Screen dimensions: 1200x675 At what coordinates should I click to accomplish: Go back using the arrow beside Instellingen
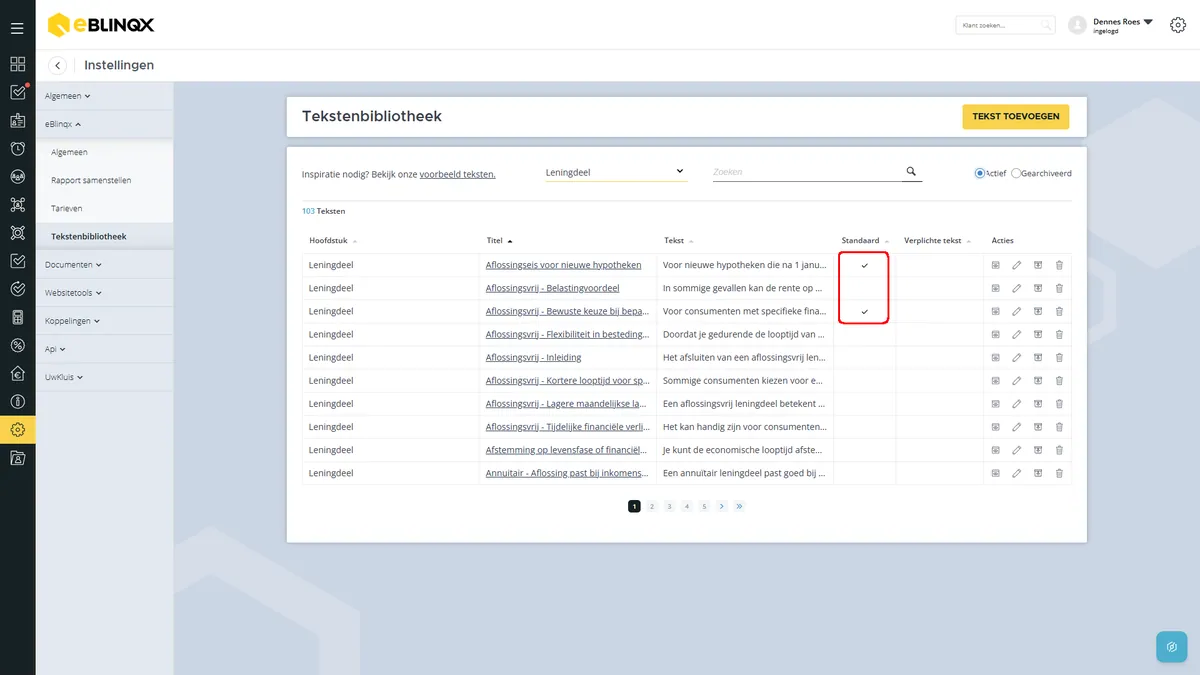pos(57,65)
